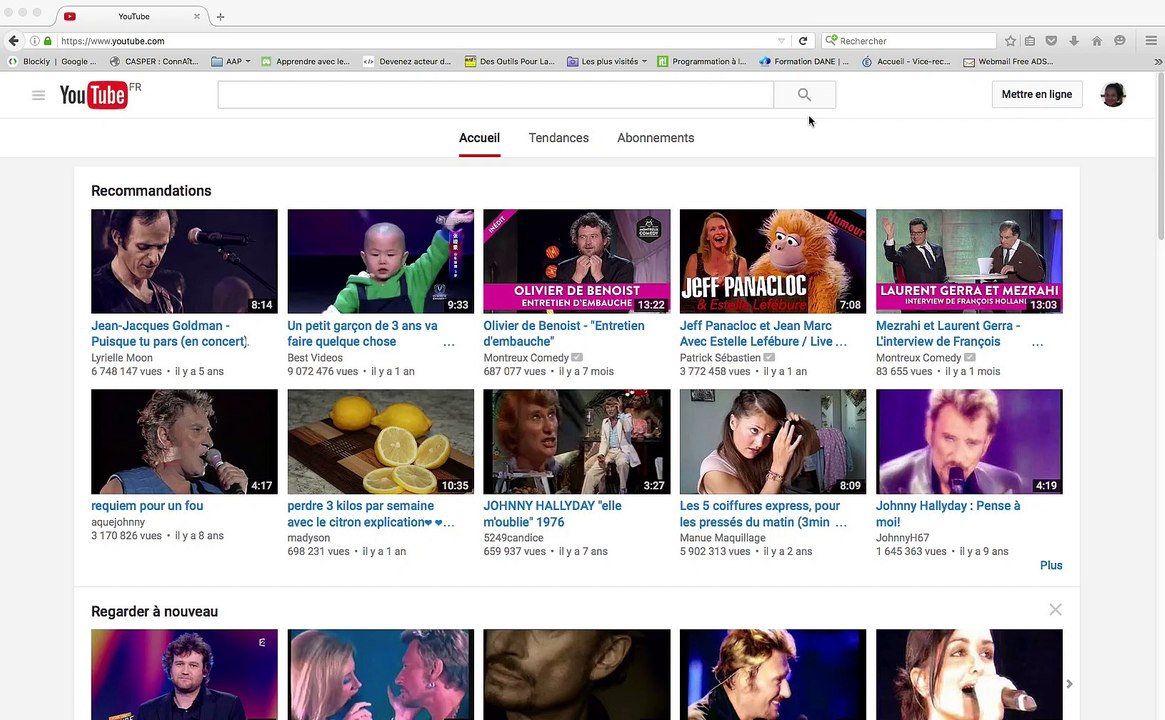Switch to the Accueil tab

click(479, 138)
